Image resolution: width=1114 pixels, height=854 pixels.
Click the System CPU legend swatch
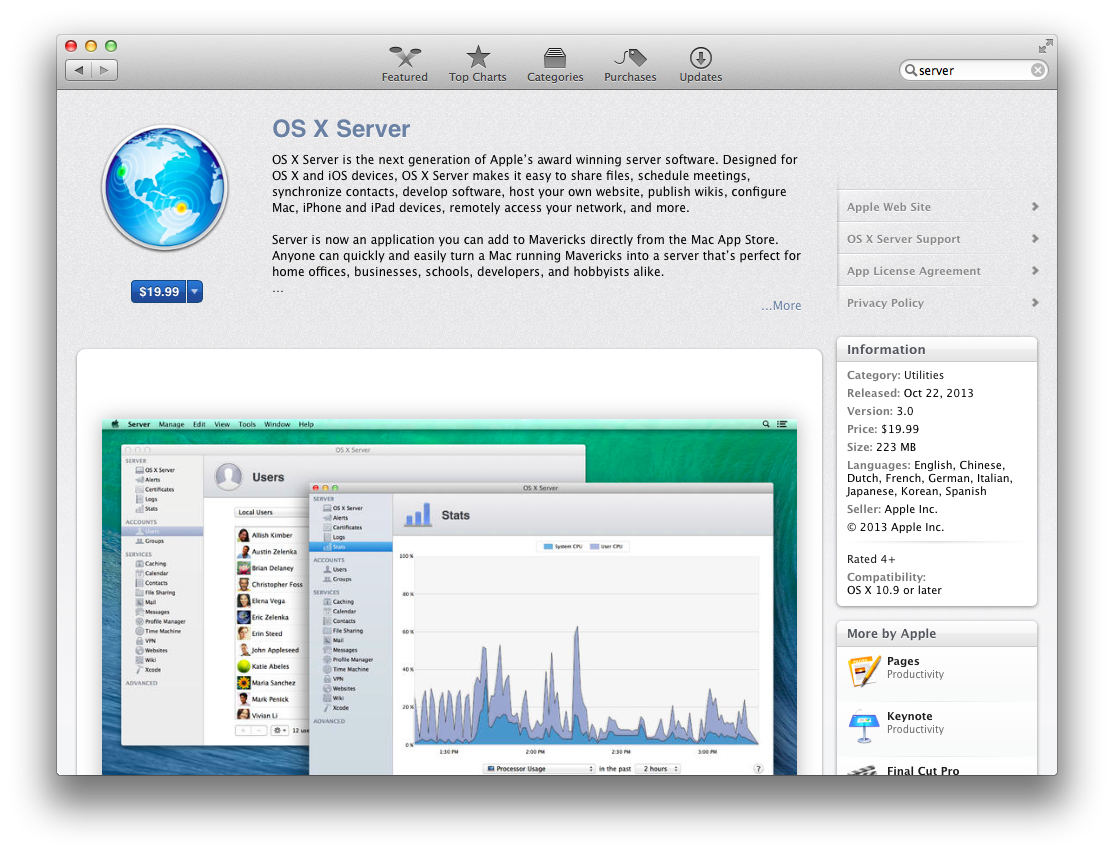pos(548,546)
